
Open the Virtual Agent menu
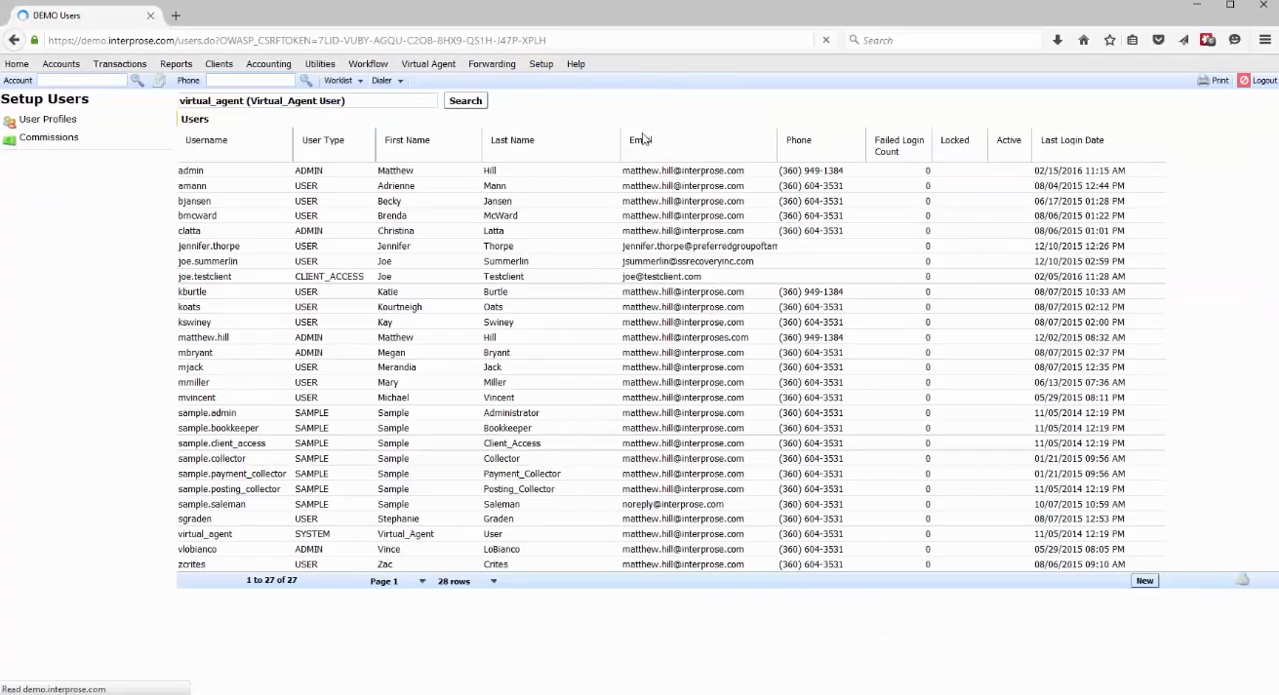point(428,64)
